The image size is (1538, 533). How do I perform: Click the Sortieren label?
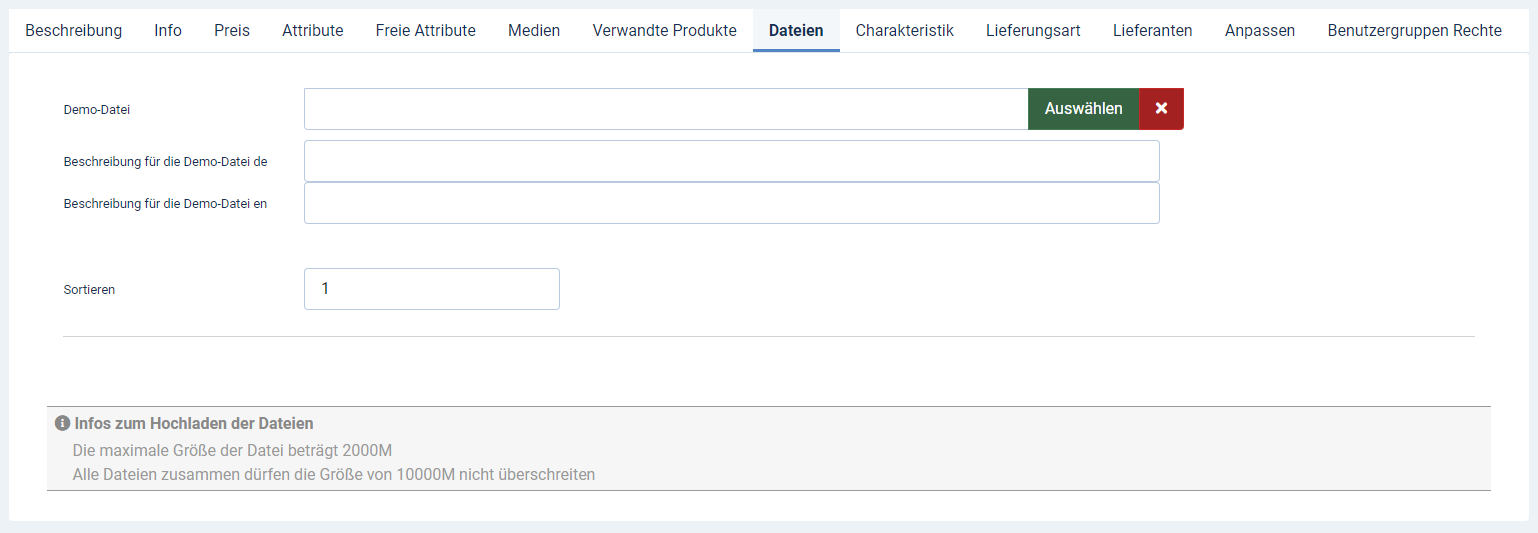[x=89, y=289]
